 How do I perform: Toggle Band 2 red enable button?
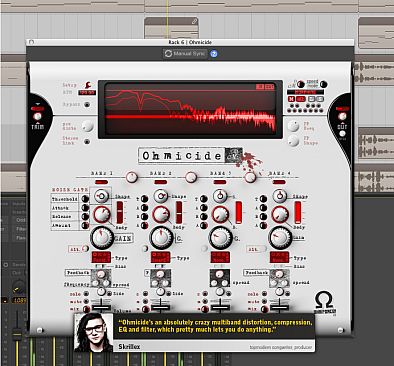(x=161, y=182)
